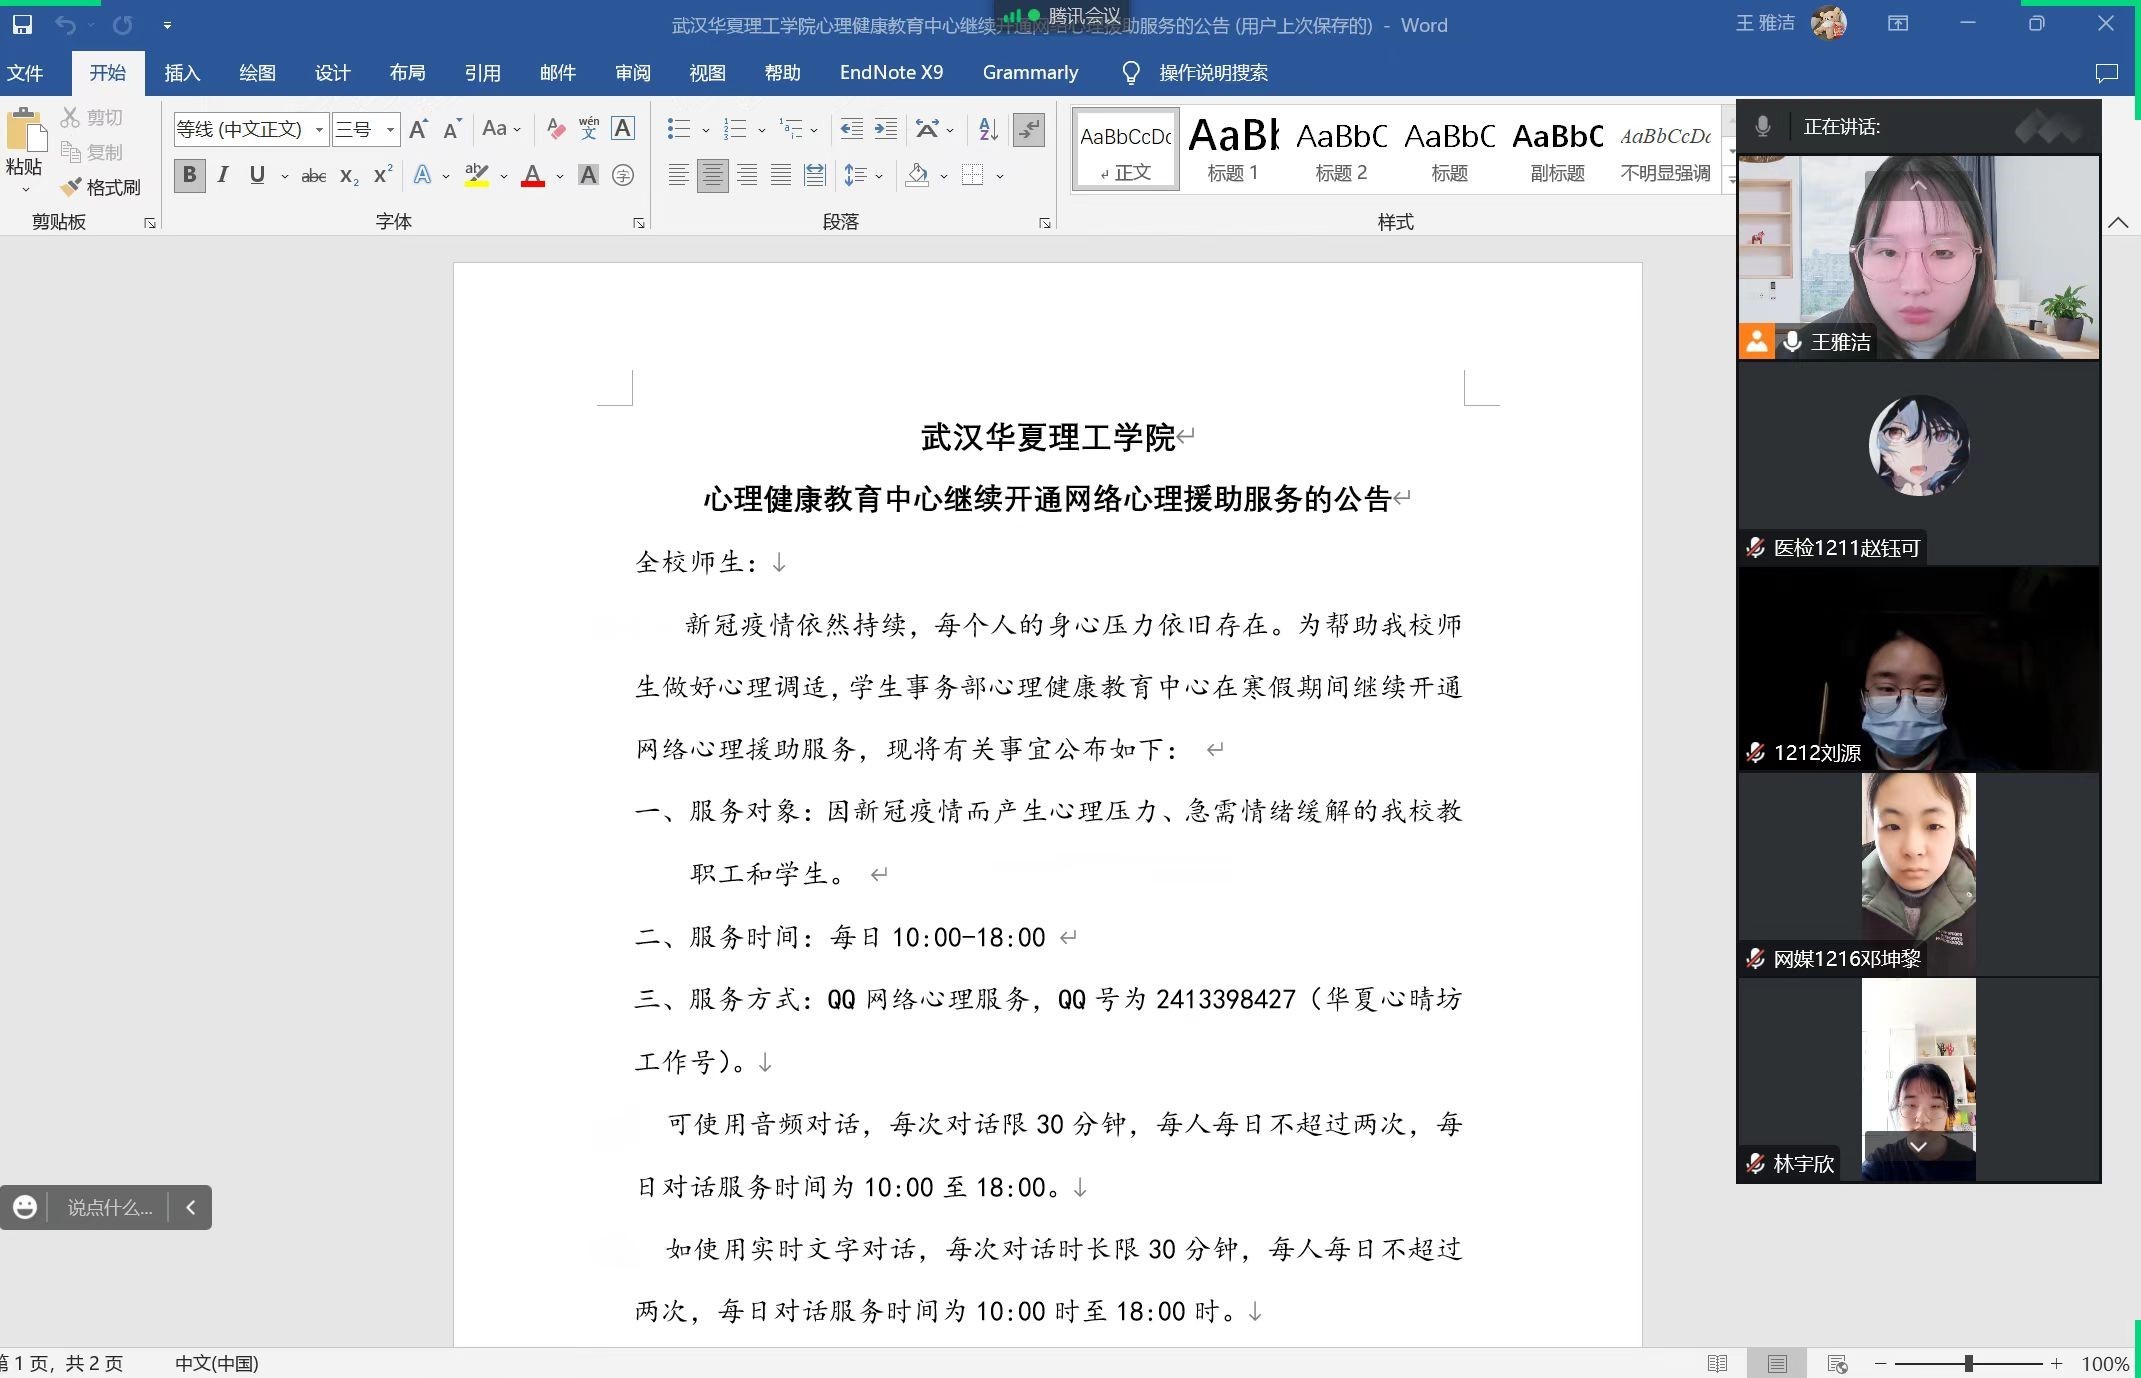Image resolution: width=2141 pixels, height=1378 pixels.
Task: Apply red font color
Action: point(533,176)
